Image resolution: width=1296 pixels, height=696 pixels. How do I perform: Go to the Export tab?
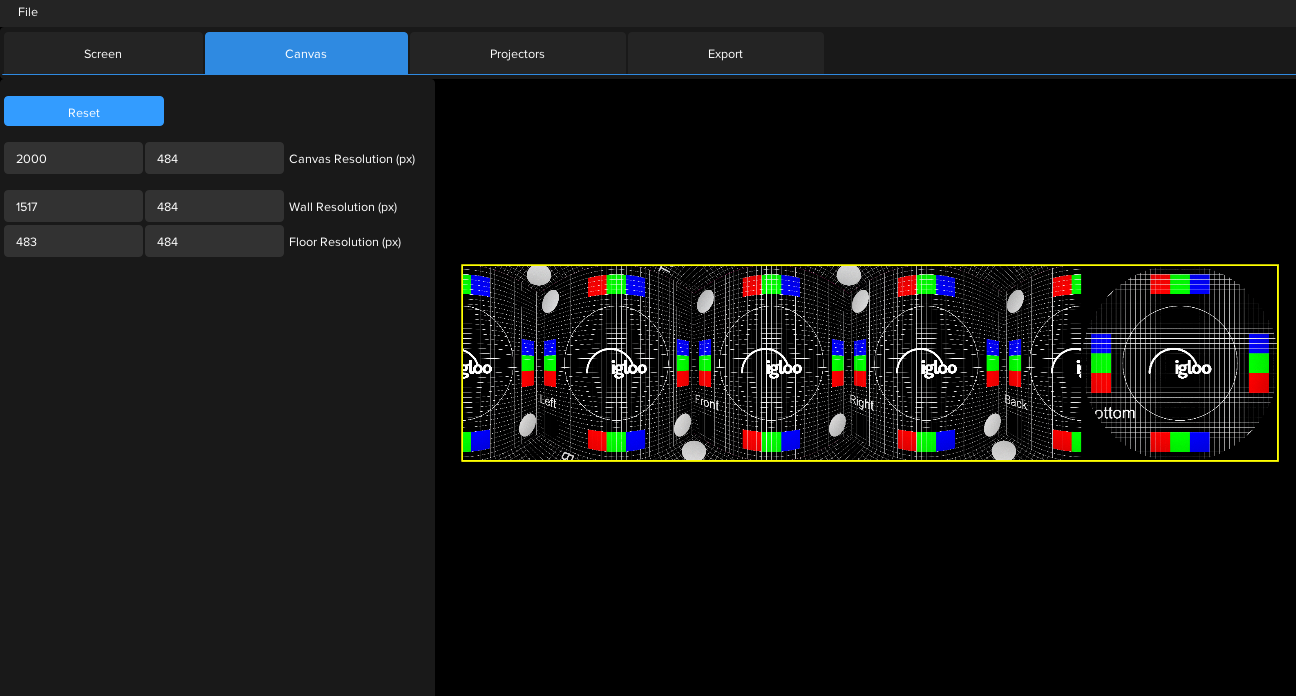725,54
